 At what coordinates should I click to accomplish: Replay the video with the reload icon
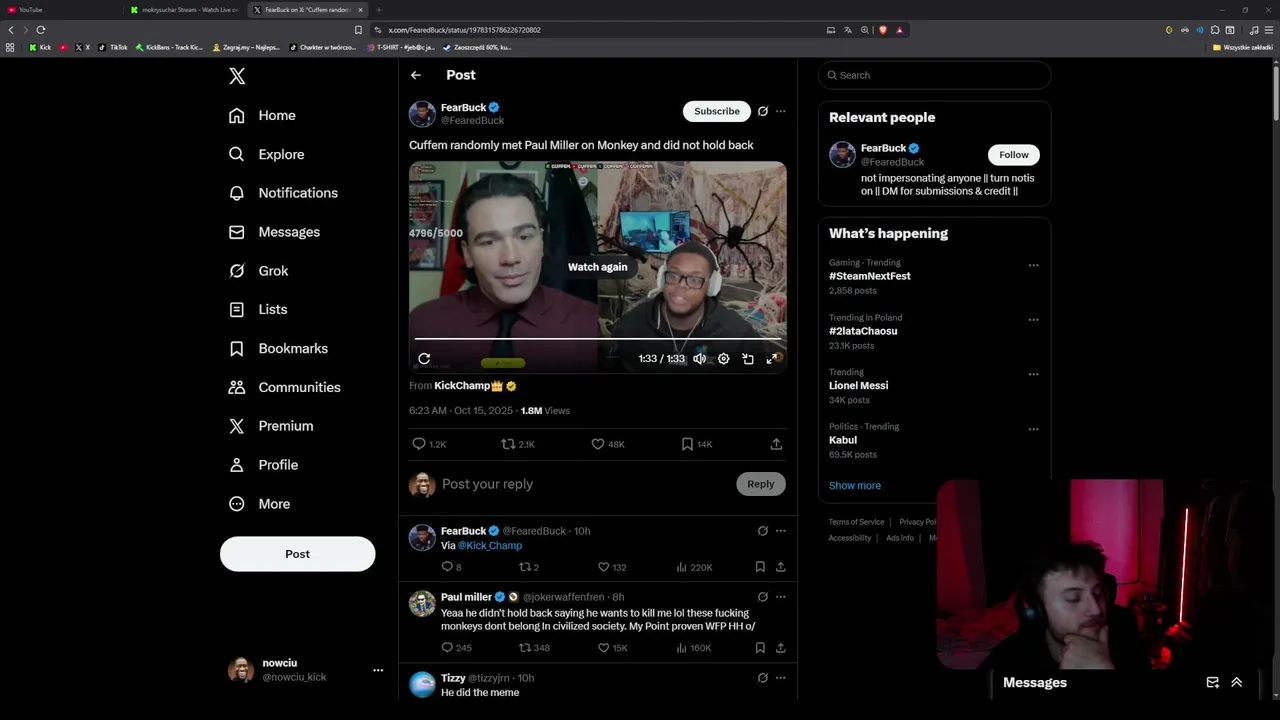[424, 359]
